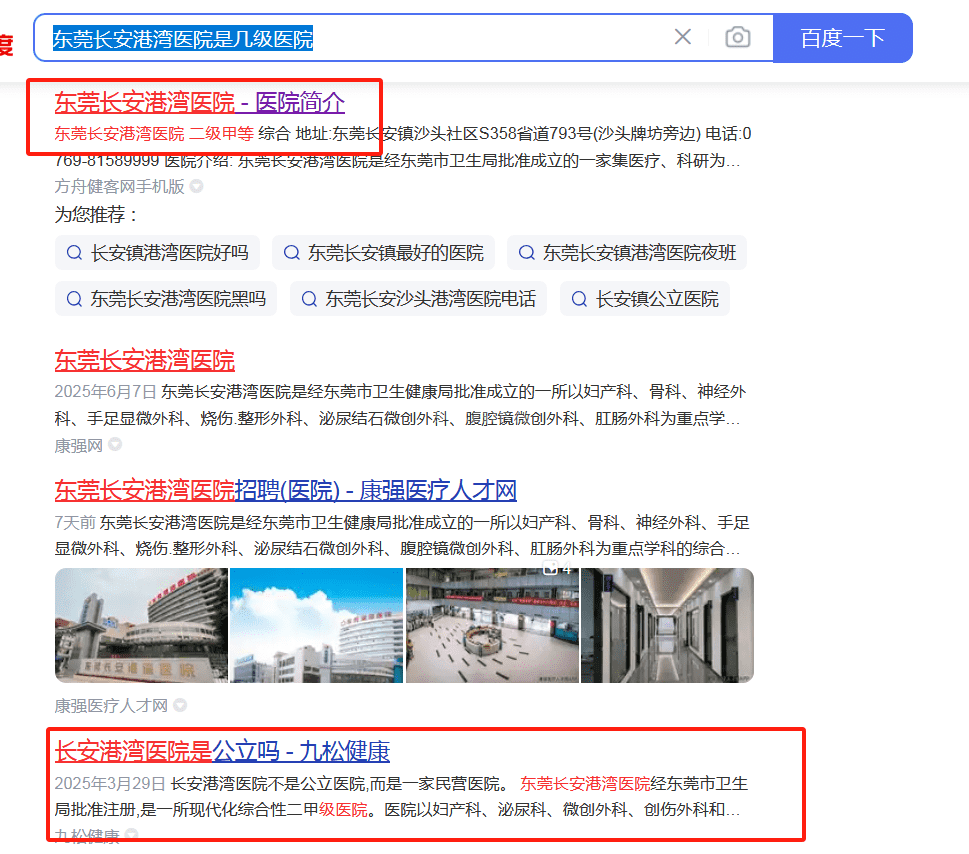
Task: Click magnifier icon in 长安镇公立医院 chip
Action: (579, 299)
